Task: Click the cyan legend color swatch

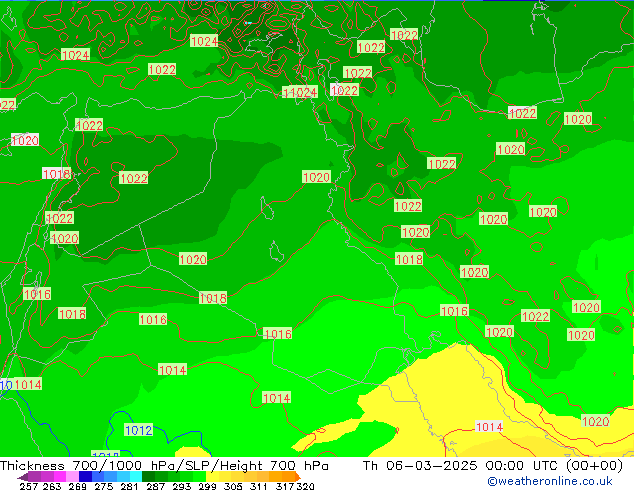Action: (136, 476)
